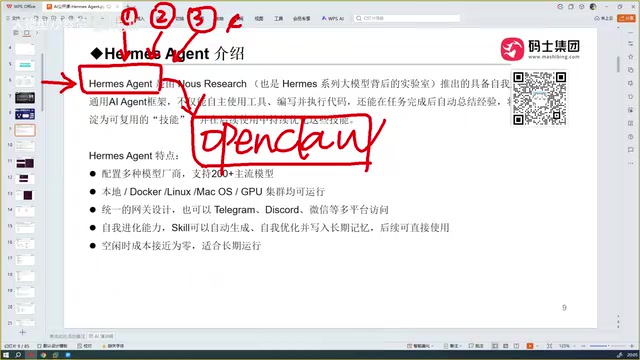Click the fit-to-window icon in status bar
Image resolution: width=640 pixels, height=360 pixels.
(x=549, y=346)
